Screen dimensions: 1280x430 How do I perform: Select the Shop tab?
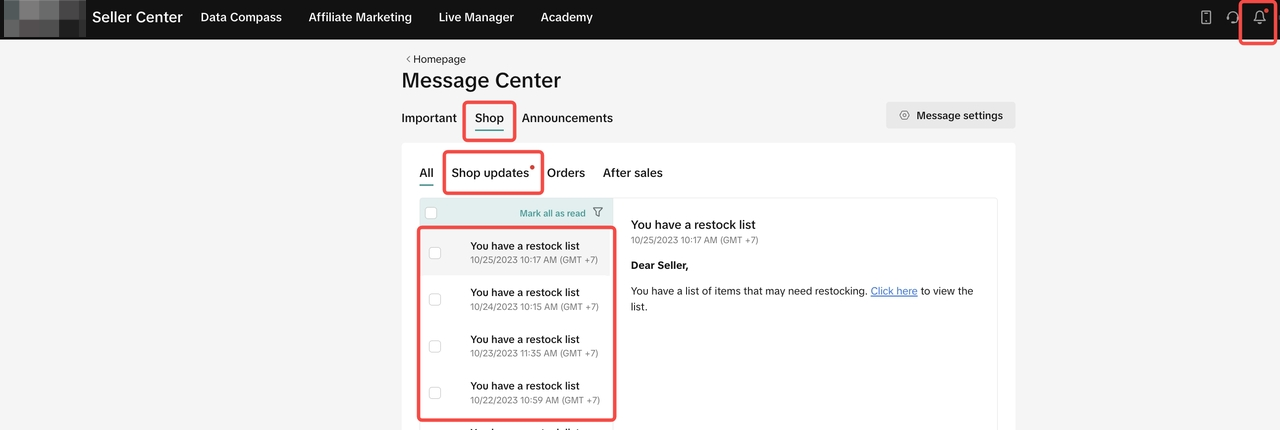489,118
